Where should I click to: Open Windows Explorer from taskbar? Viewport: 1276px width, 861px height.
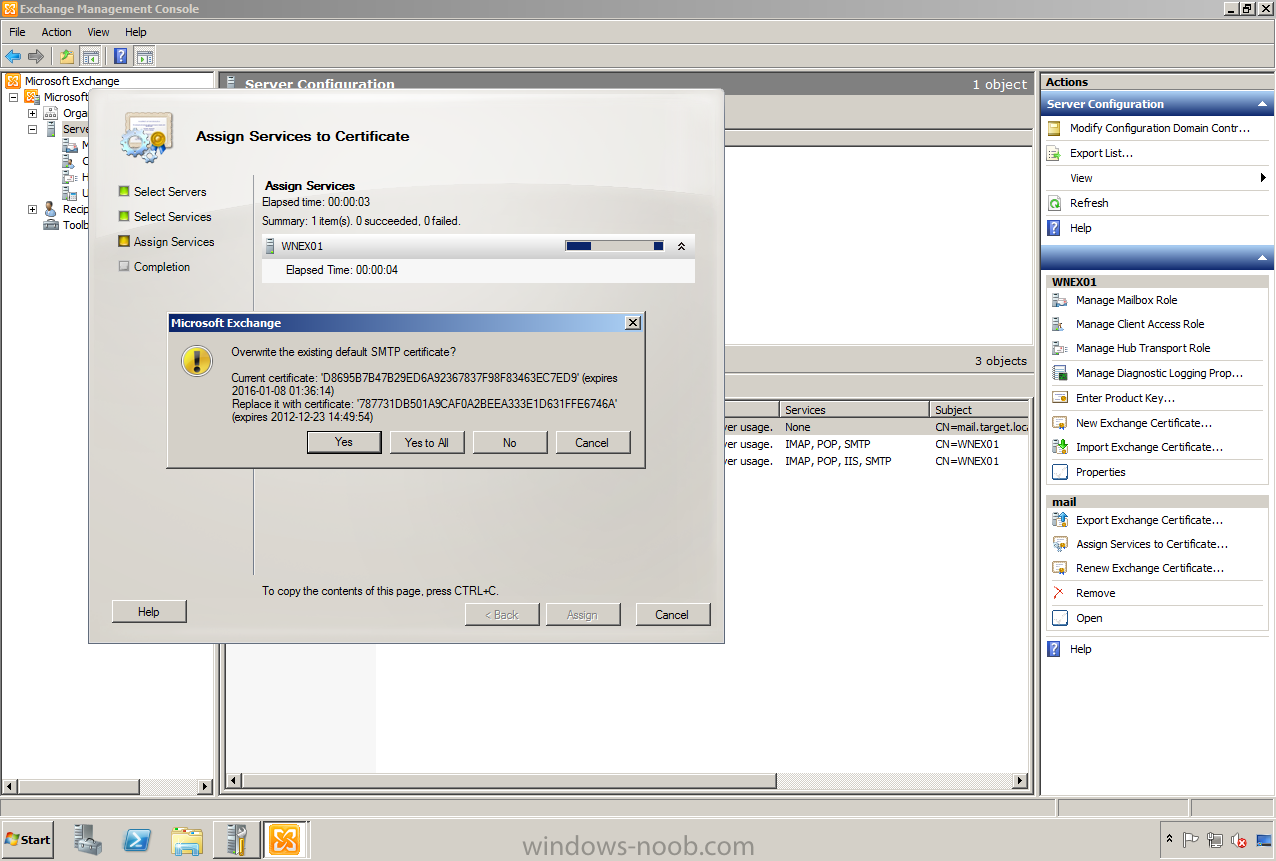coord(187,840)
